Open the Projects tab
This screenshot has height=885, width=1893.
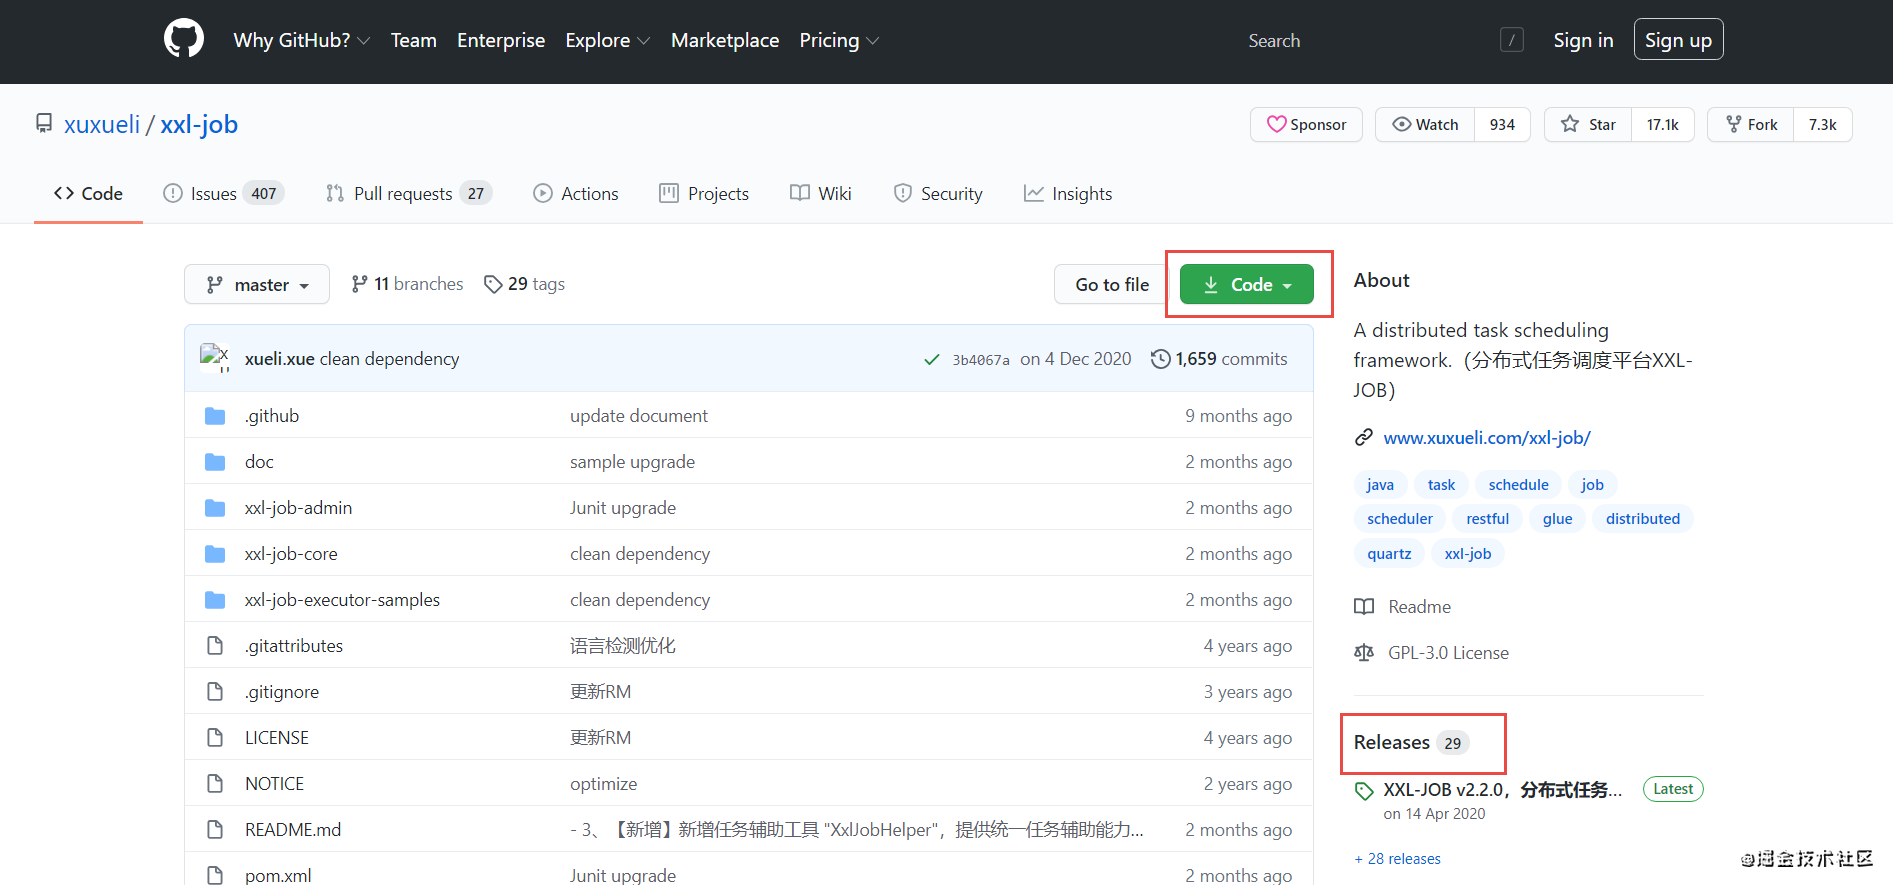704,194
